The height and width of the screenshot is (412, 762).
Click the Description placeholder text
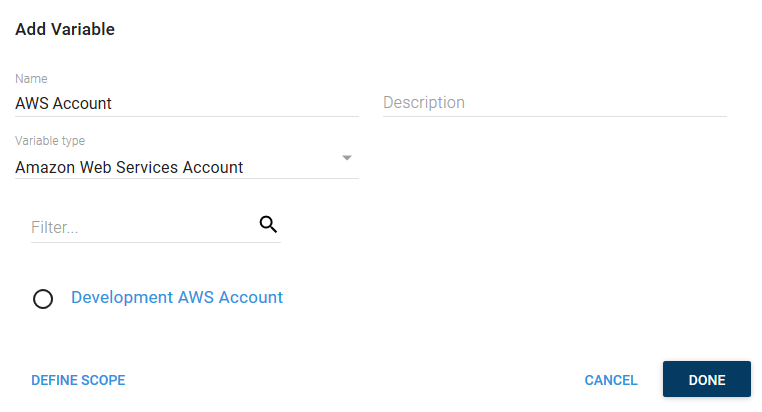coord(424,103)
